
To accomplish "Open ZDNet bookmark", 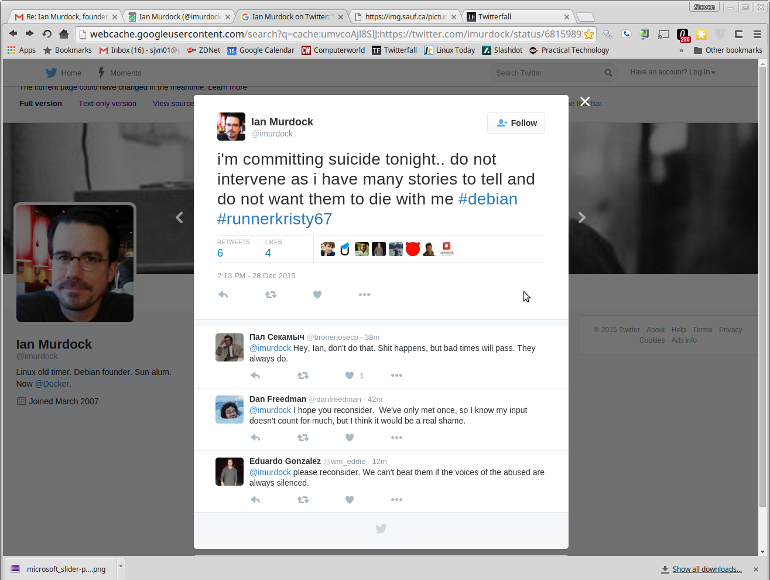I will coord(204,50).
